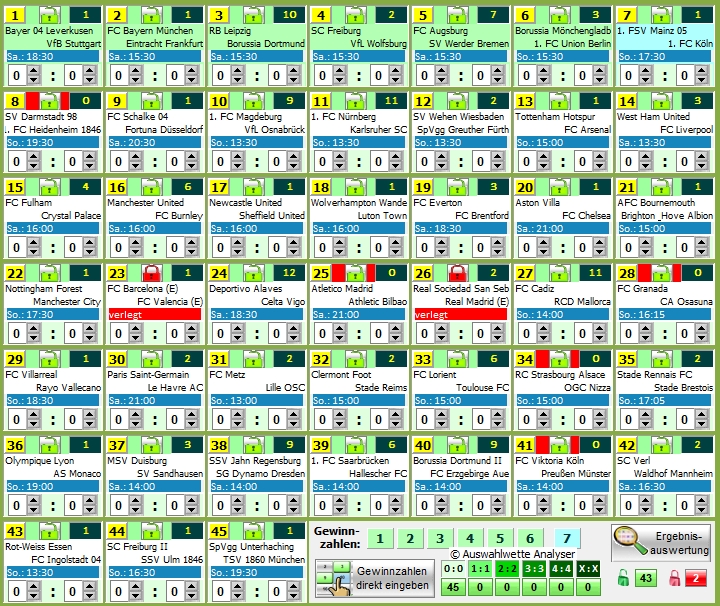This screenshot has height=606, width=720.
Task: Click the lock icon of match 38 Jahn Regensburg
Action: pos(254,445)
